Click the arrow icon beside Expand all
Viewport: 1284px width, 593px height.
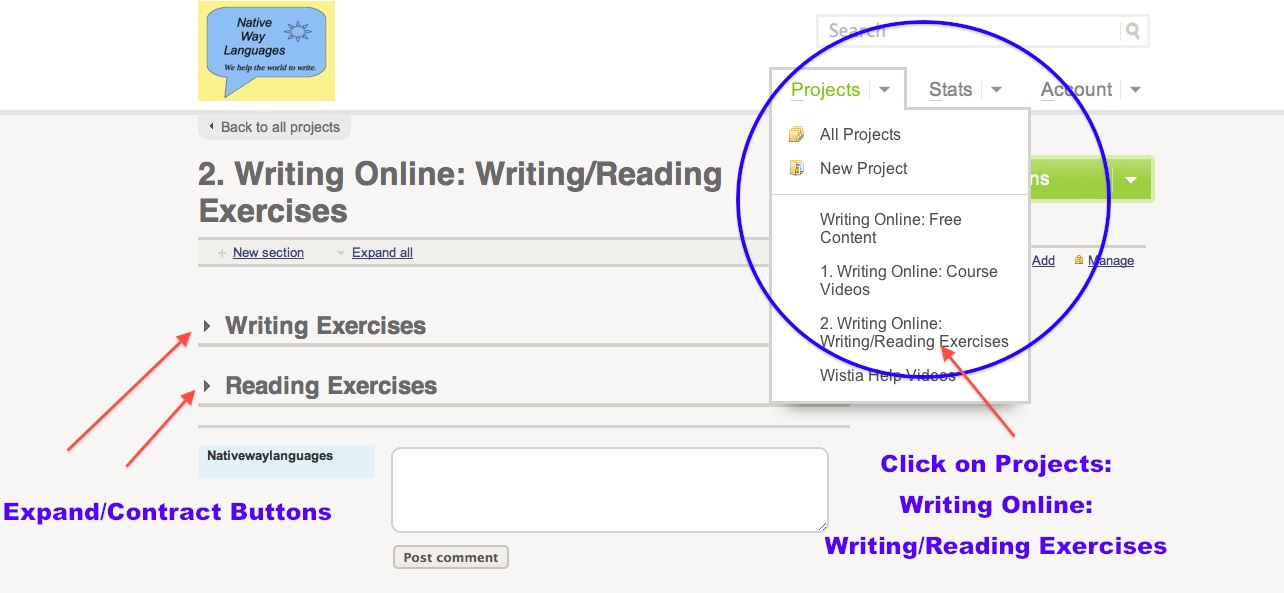pyautogui.click(x=341, y=253)
